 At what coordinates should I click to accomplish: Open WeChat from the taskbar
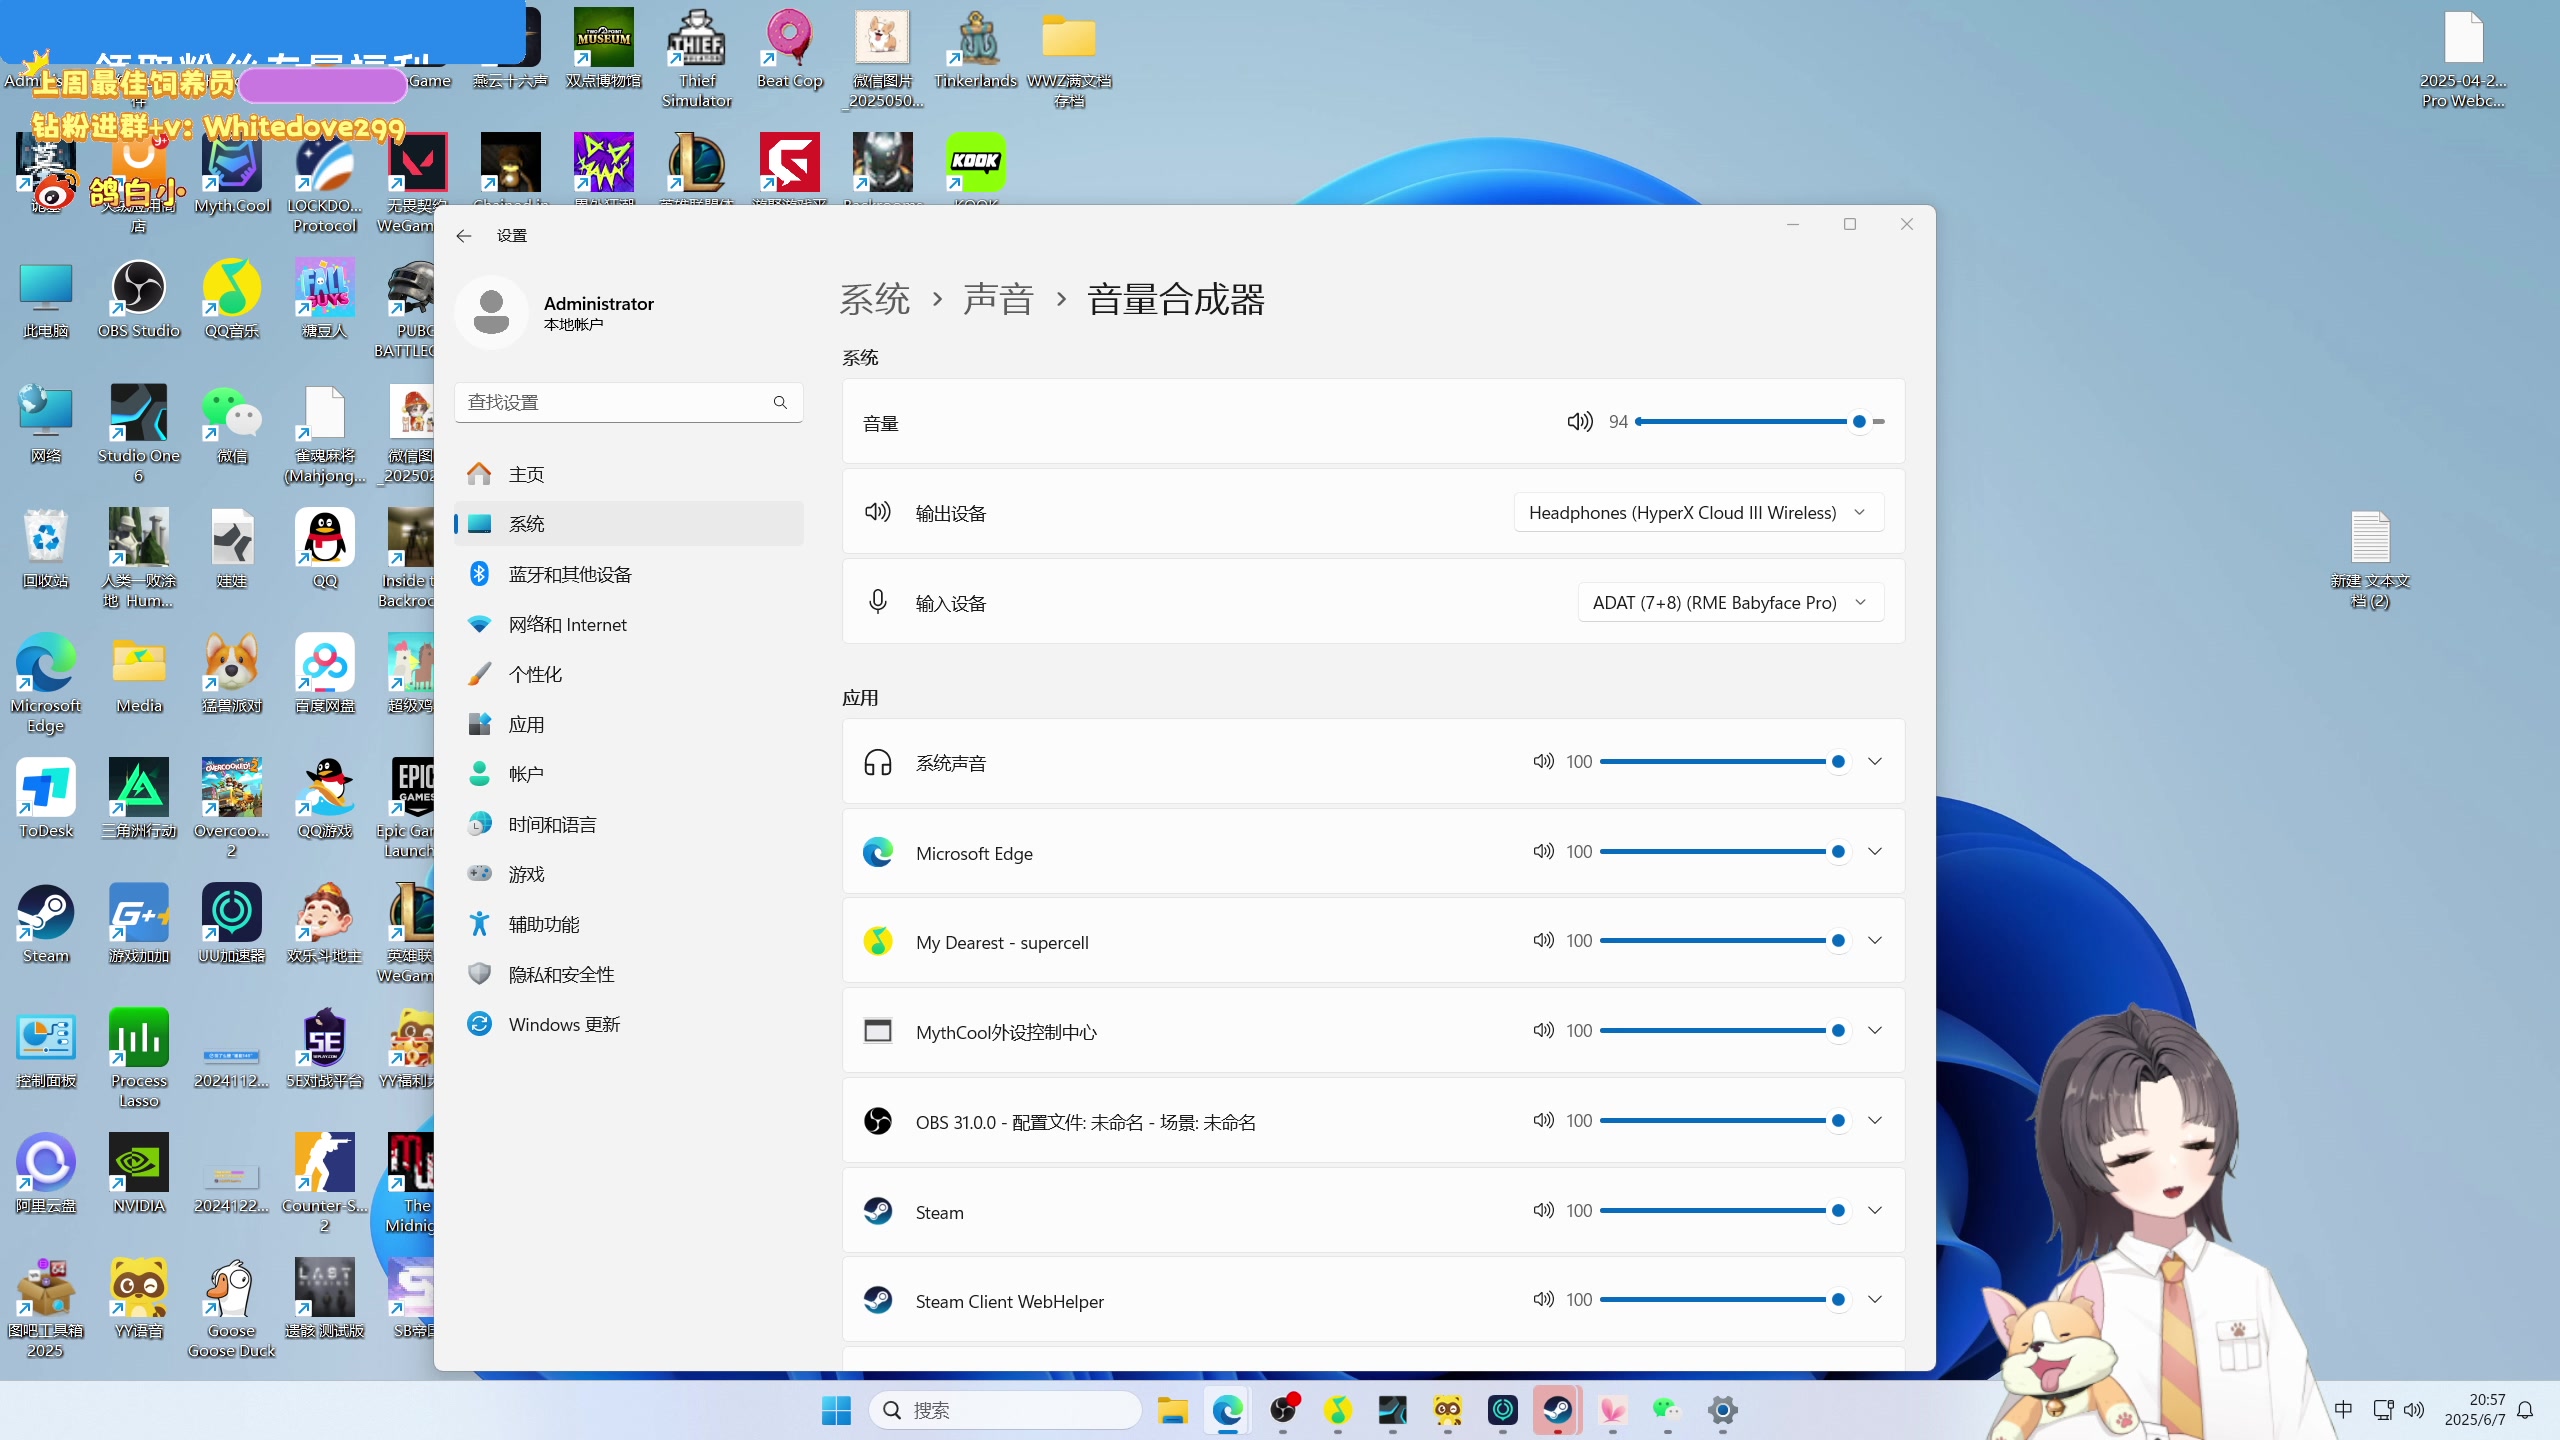click(1667, 1410)
